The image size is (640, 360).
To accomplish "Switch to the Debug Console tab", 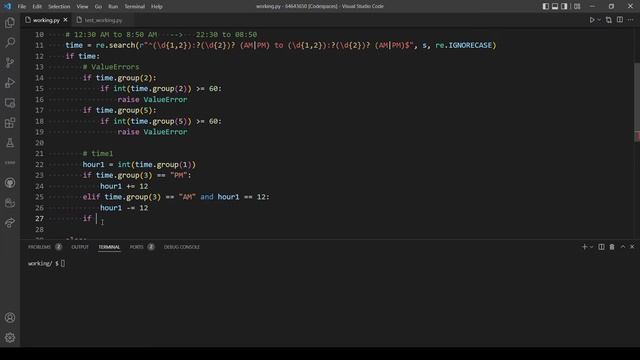I will point(182,247).
